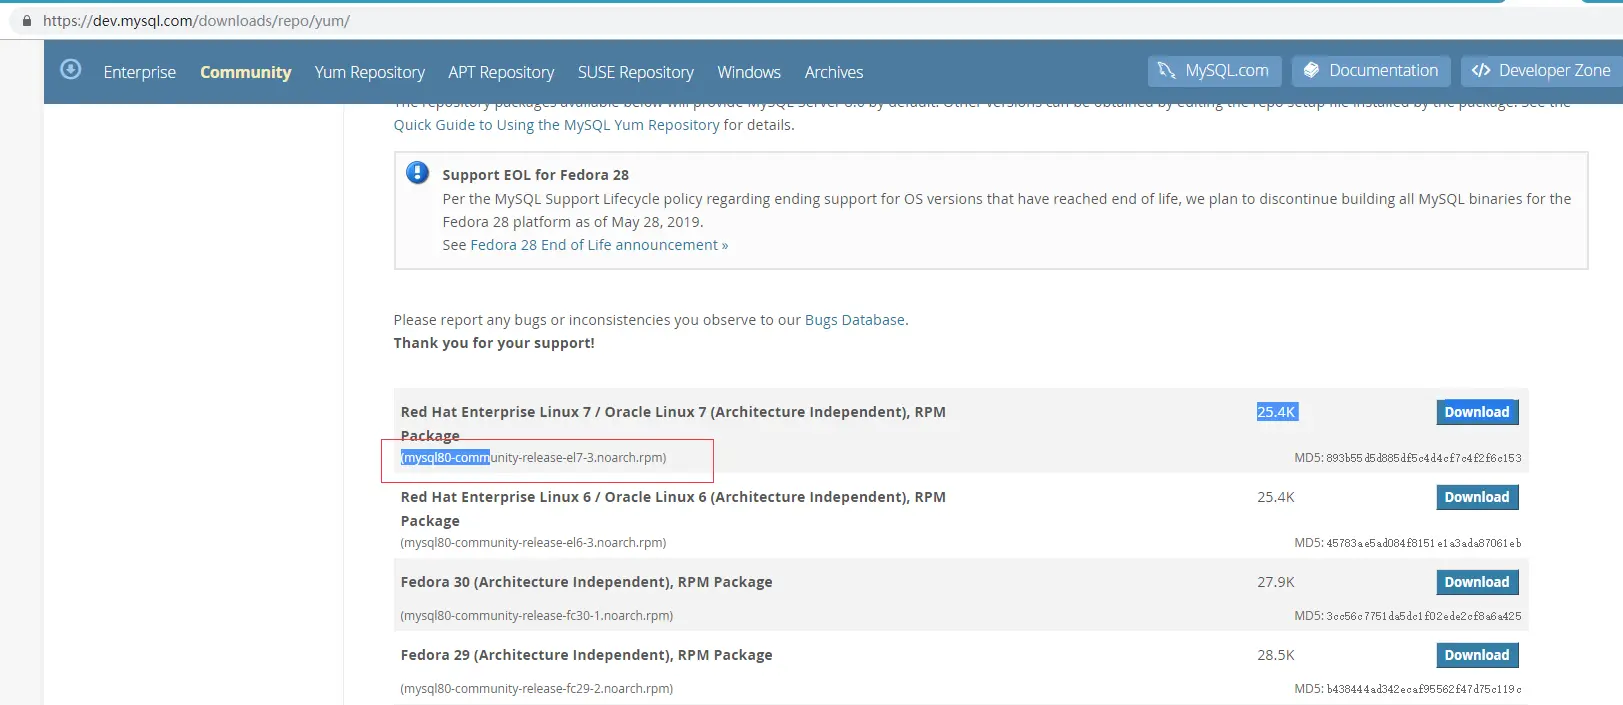
Task: Switch to Windows downloads
Action: (749, 72)
